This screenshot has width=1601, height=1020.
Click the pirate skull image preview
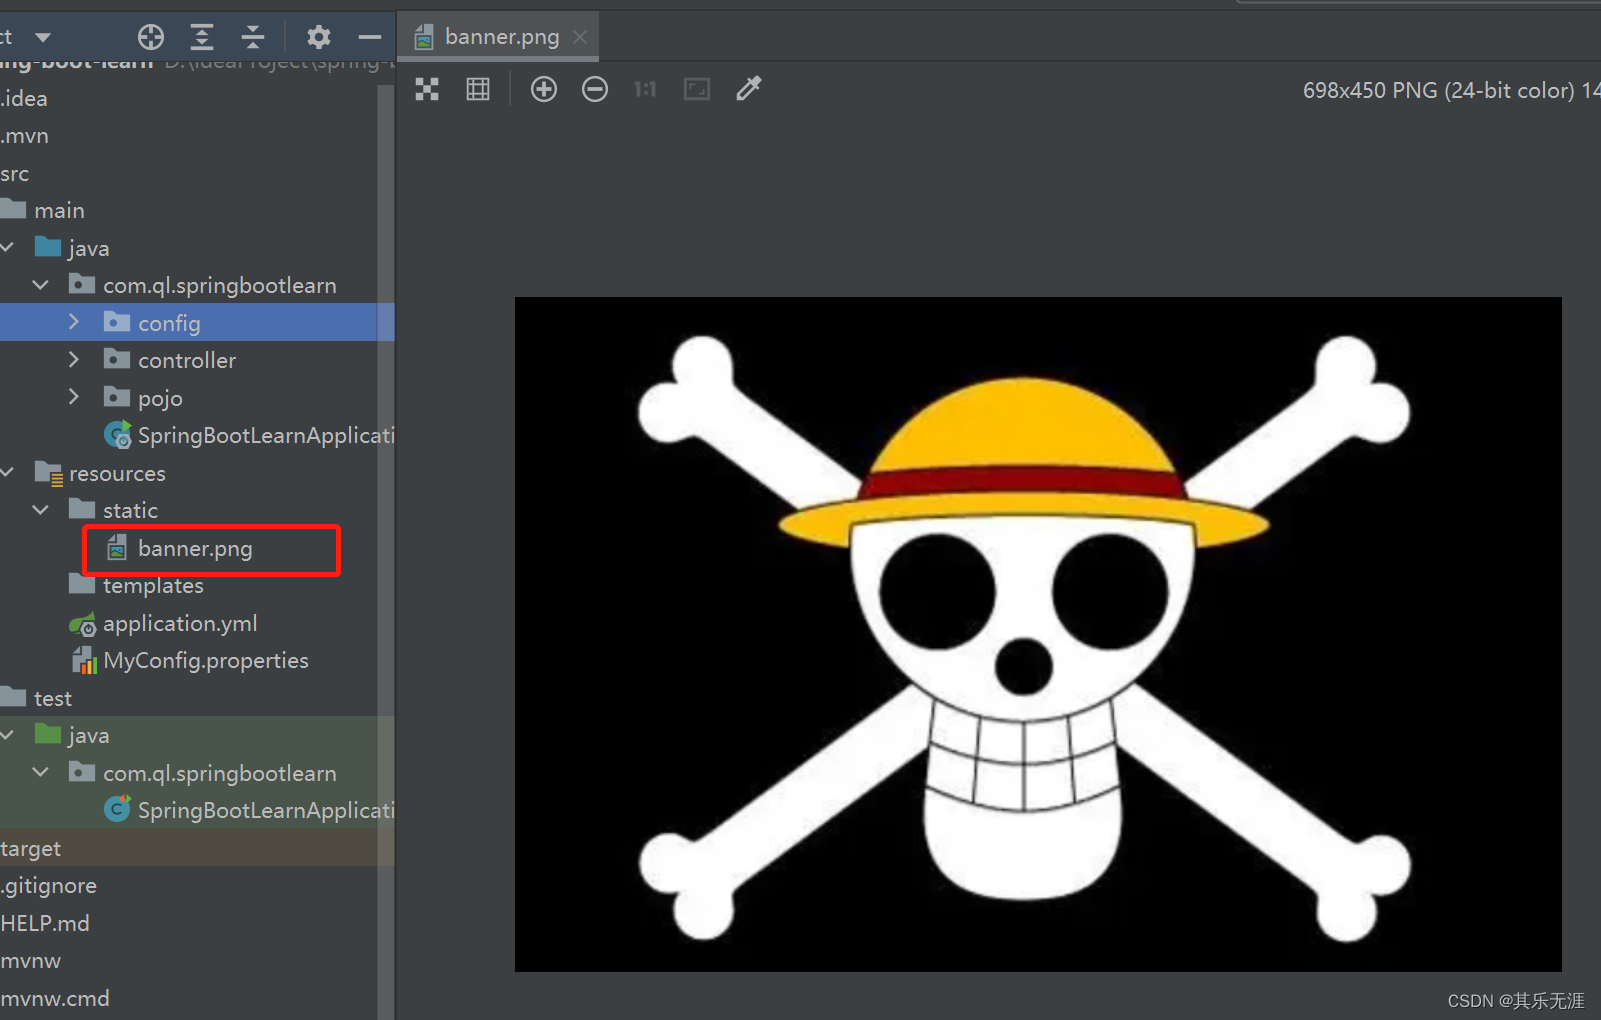coord(1038,634)
